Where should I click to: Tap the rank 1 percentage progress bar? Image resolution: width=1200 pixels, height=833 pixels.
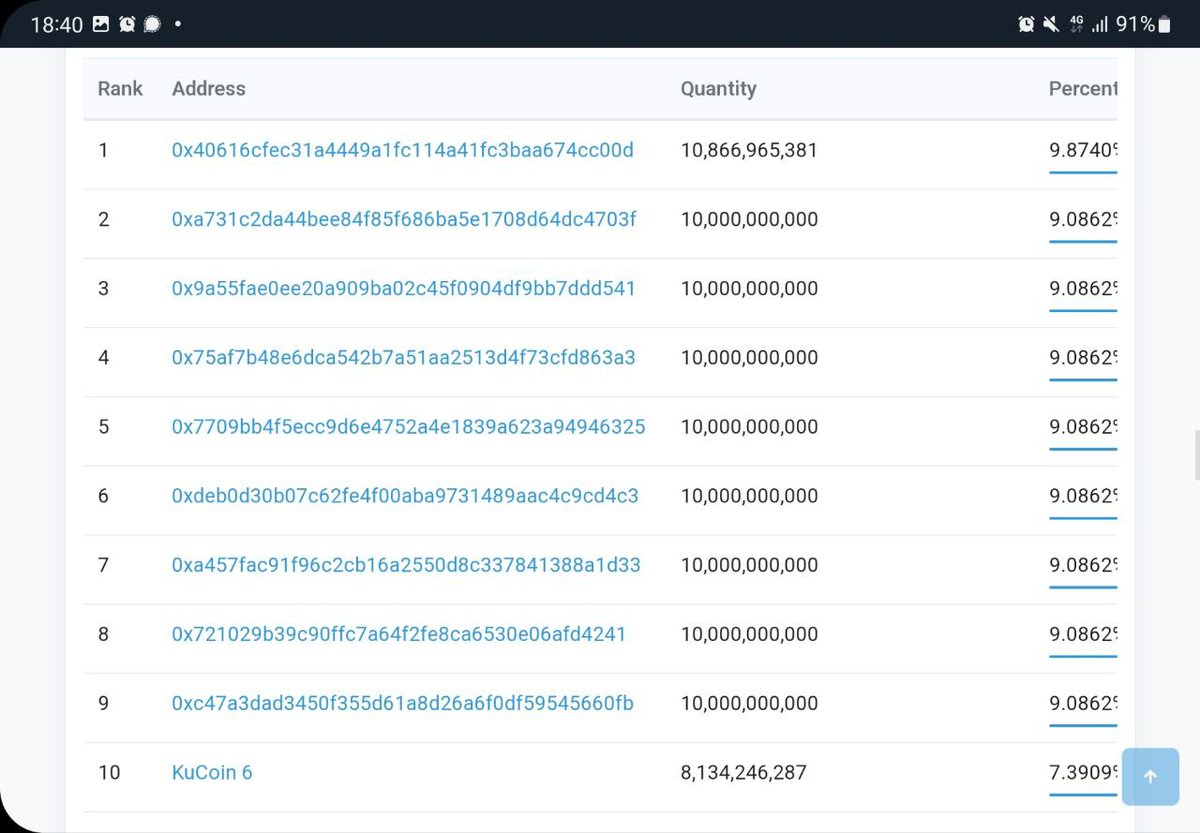pos(1083,170)
